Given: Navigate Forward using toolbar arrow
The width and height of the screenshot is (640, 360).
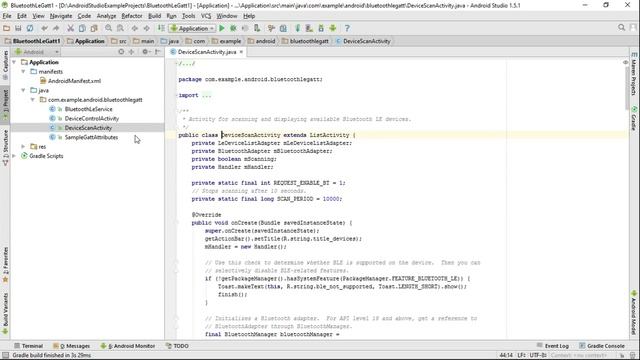Looking at the screenshot, I should pyautogui.click(x=146, y=28).
